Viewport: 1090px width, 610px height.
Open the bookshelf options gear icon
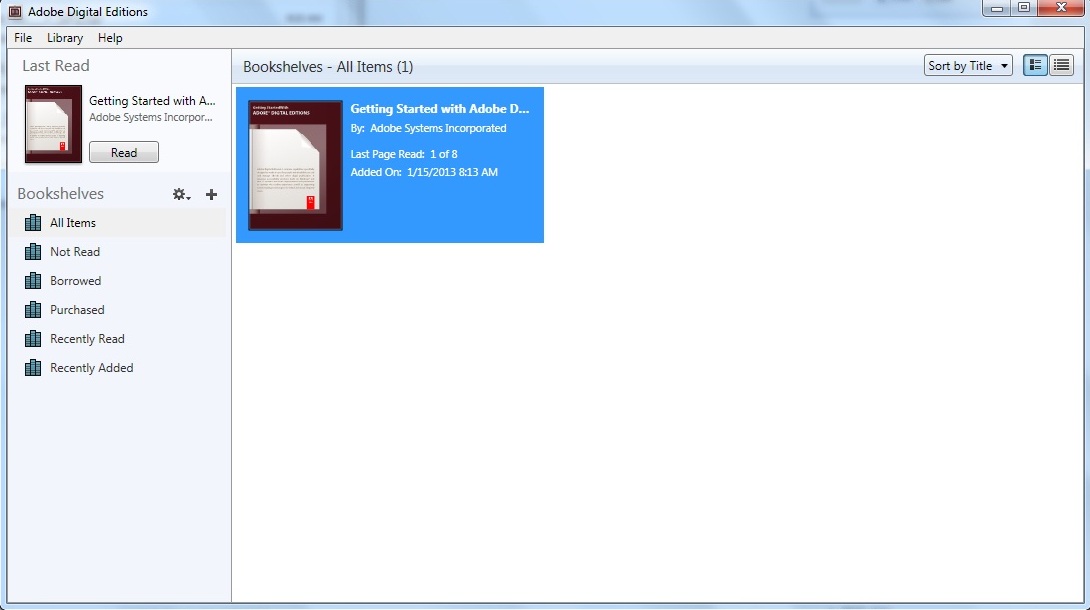[181, 195]
